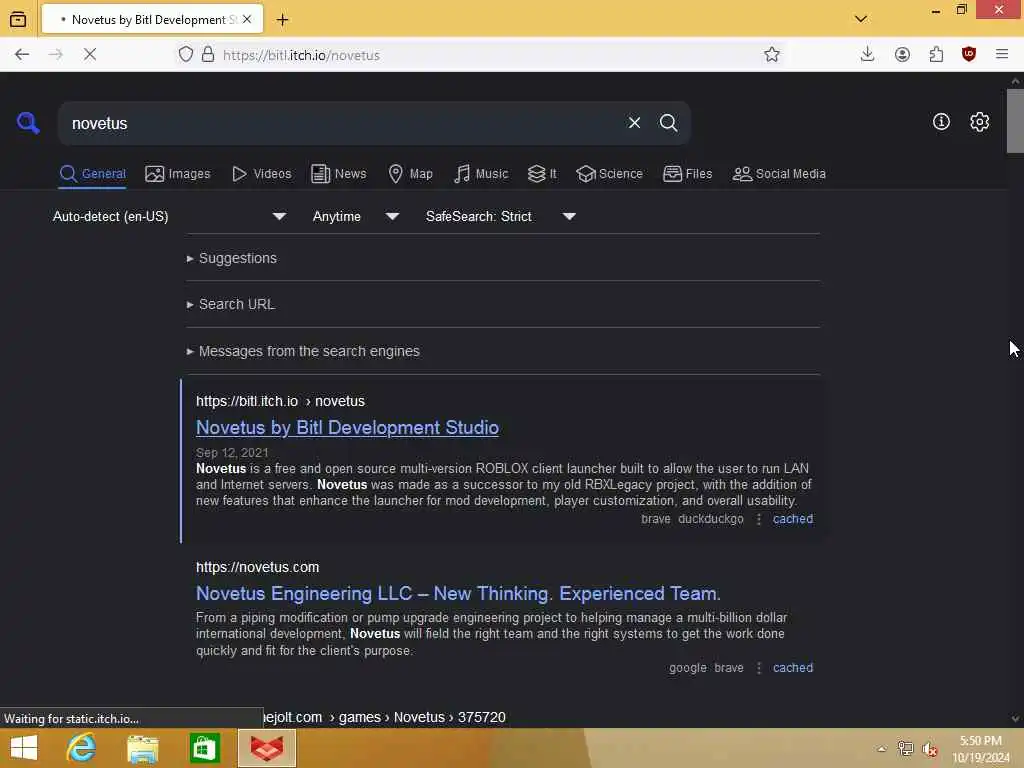This screenshot has height=768, width=1024.
Task: Launch Internet Explorer from taskbar
Action: (82, 748)
